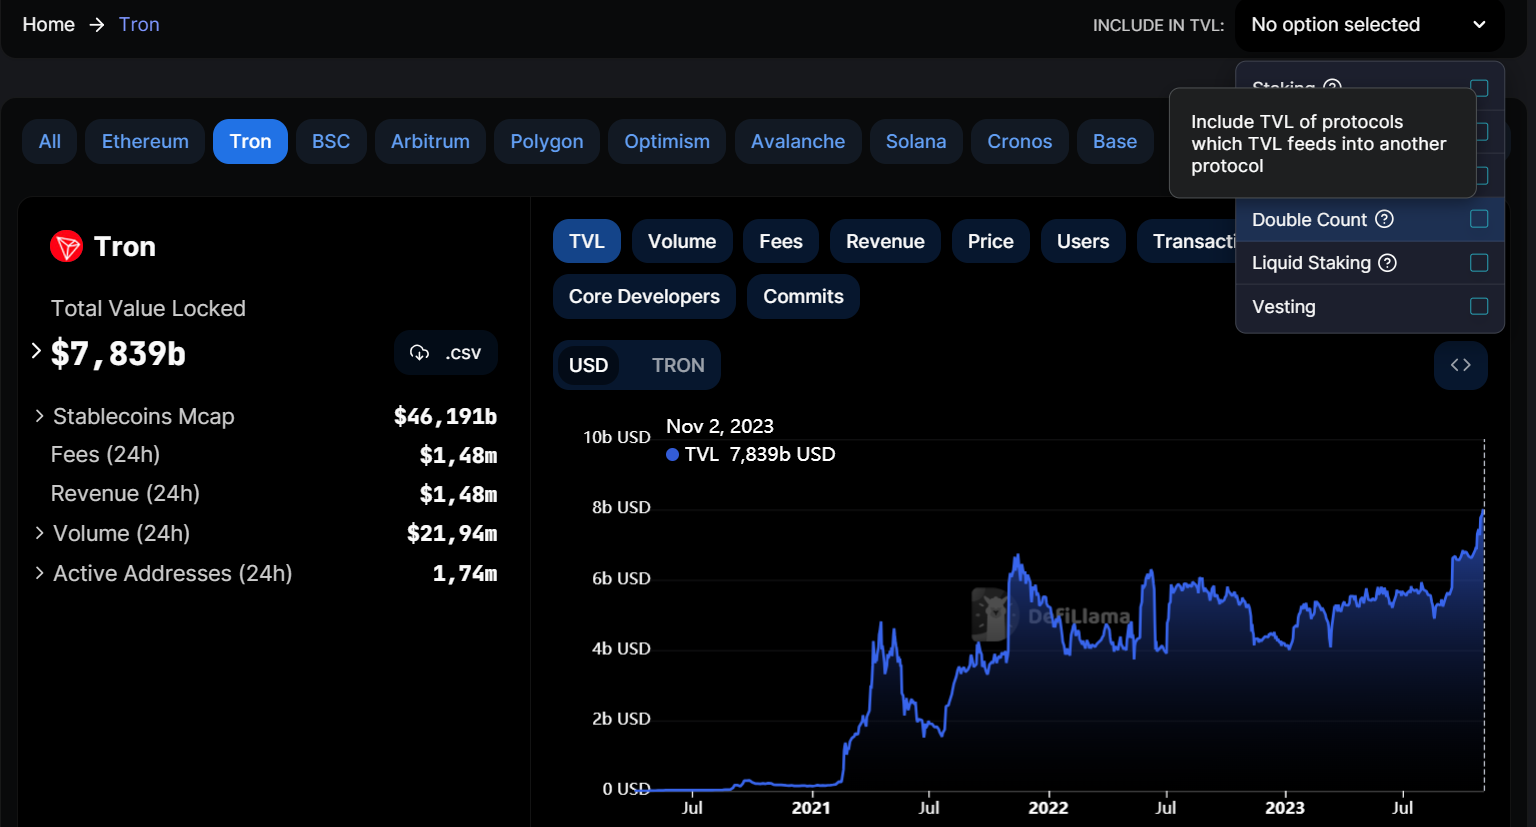Click the breadcrumb arrow icon
Screen dimensions: 1536x827
97,25
